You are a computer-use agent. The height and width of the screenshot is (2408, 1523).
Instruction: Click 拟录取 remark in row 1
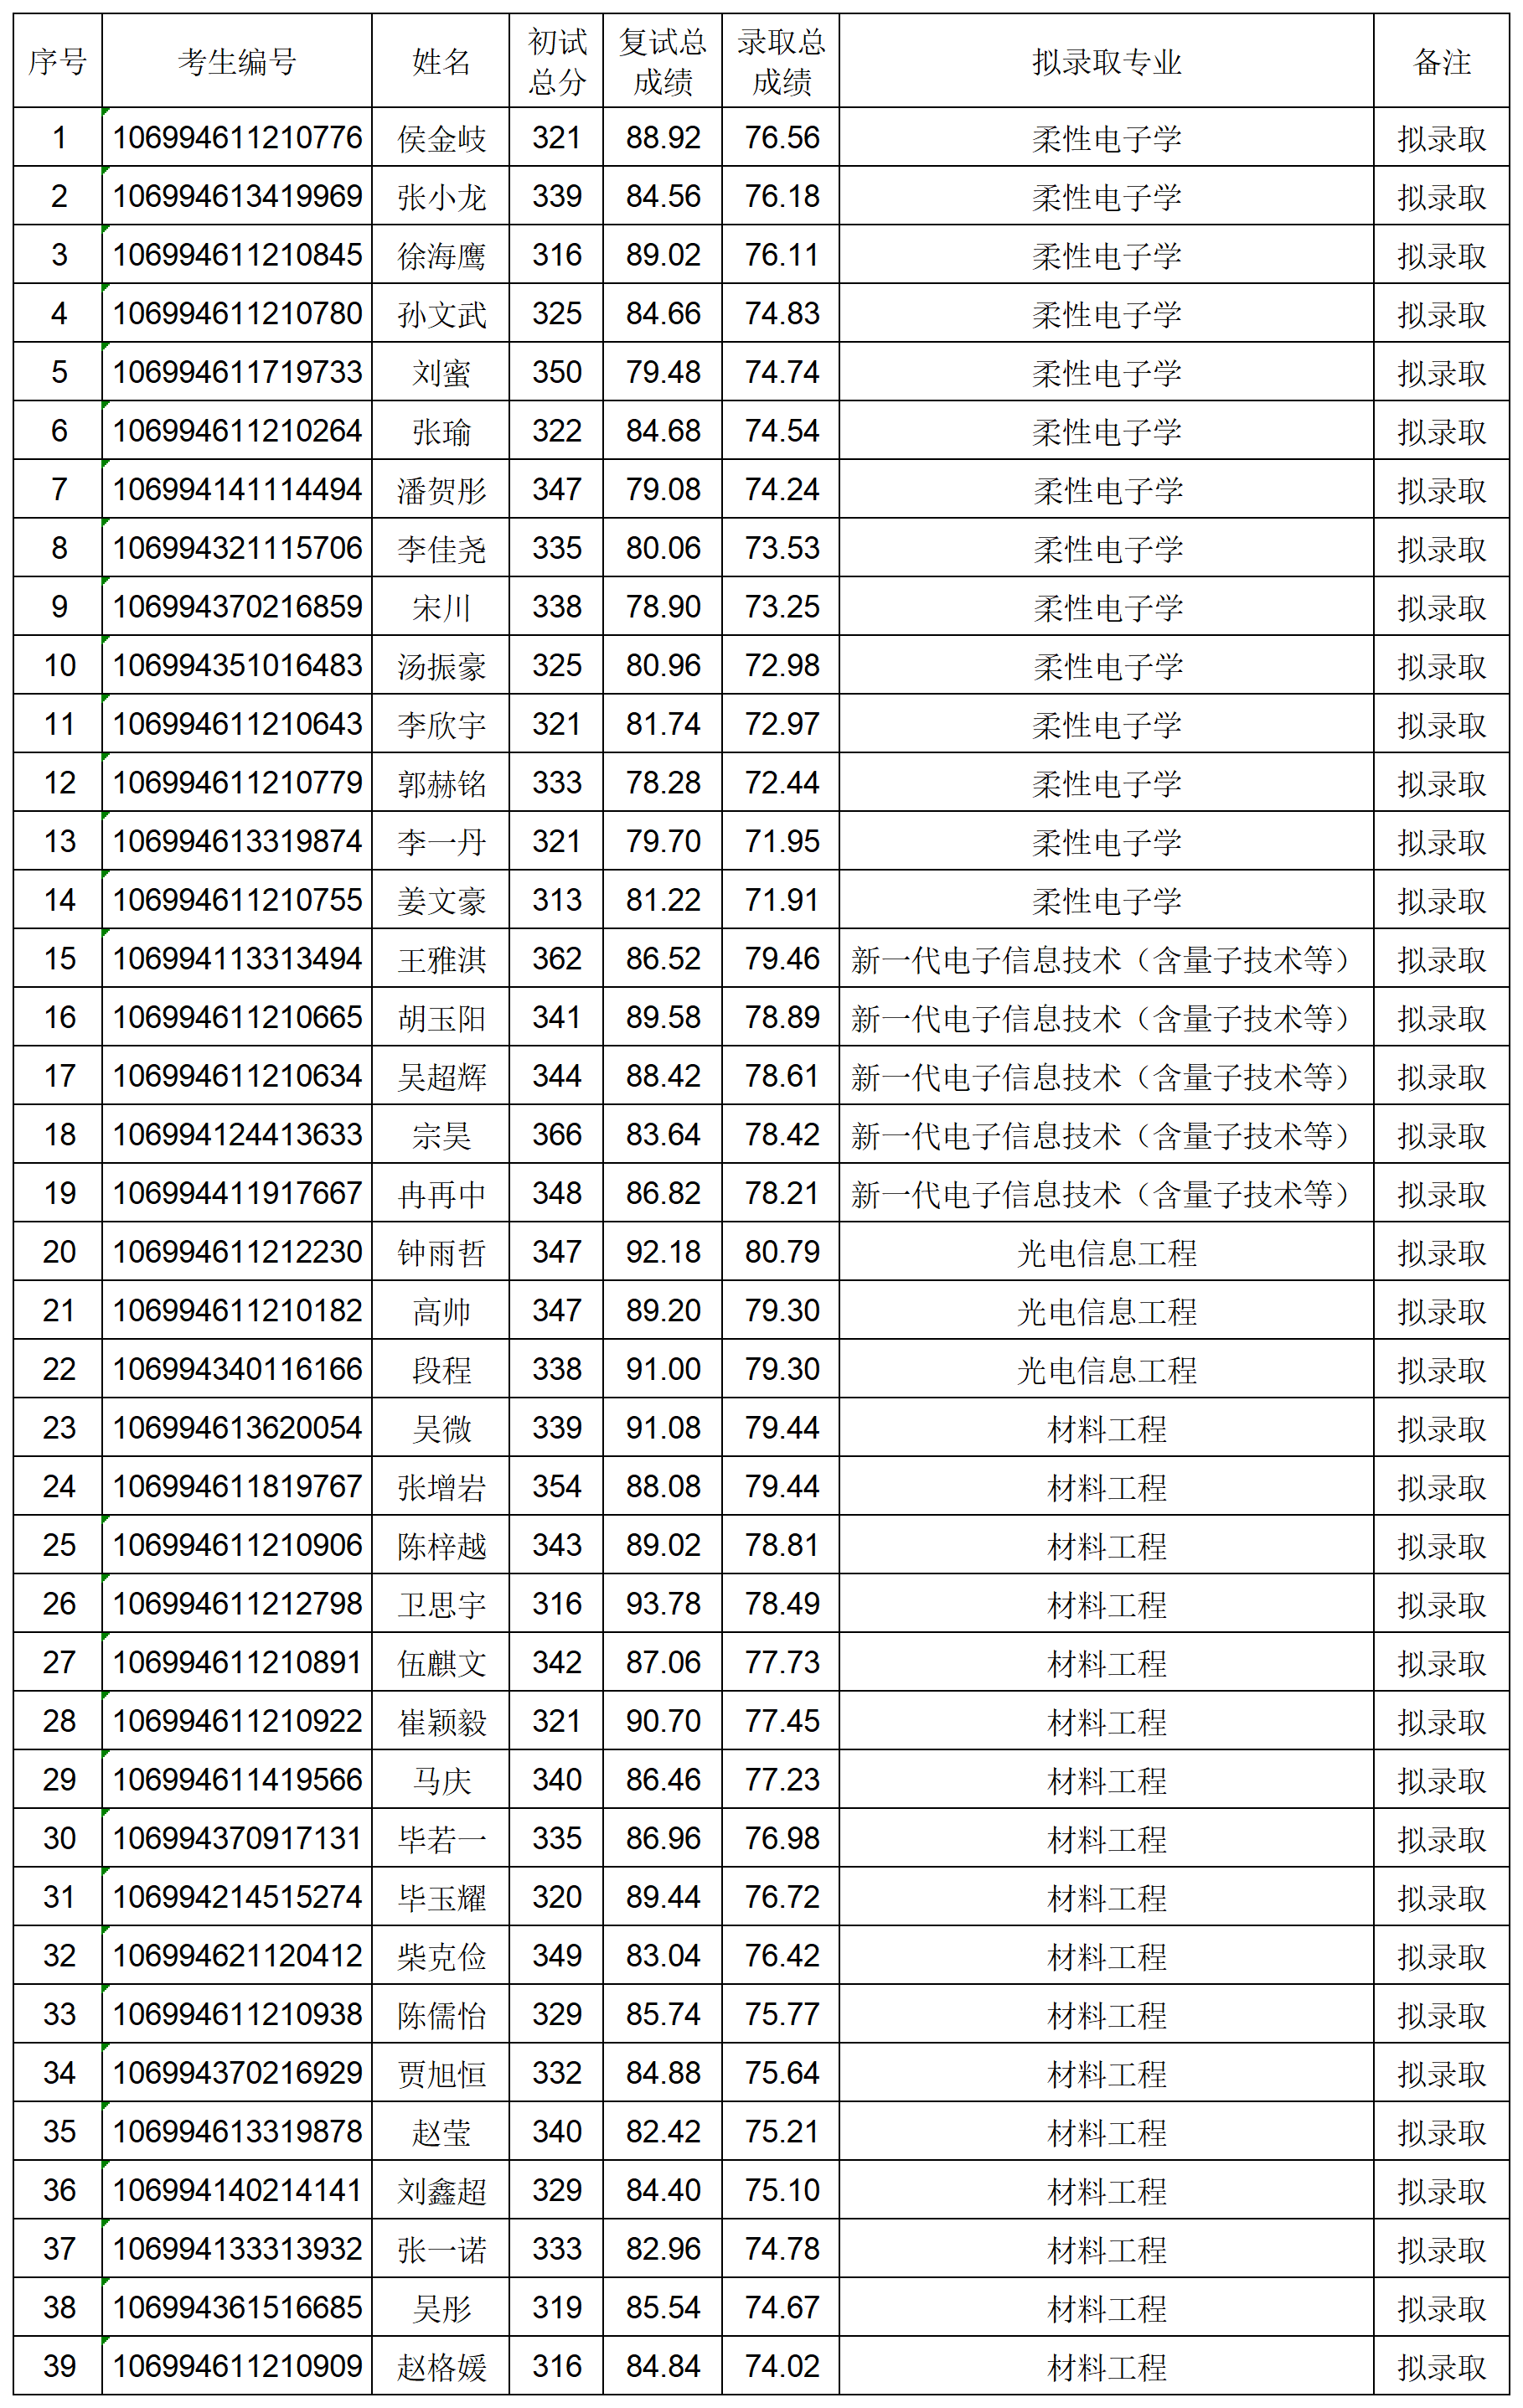[x=1441, y=139]
